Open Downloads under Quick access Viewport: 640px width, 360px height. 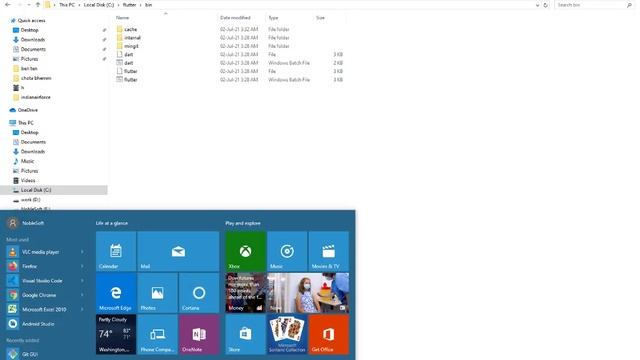click(33, 40)
